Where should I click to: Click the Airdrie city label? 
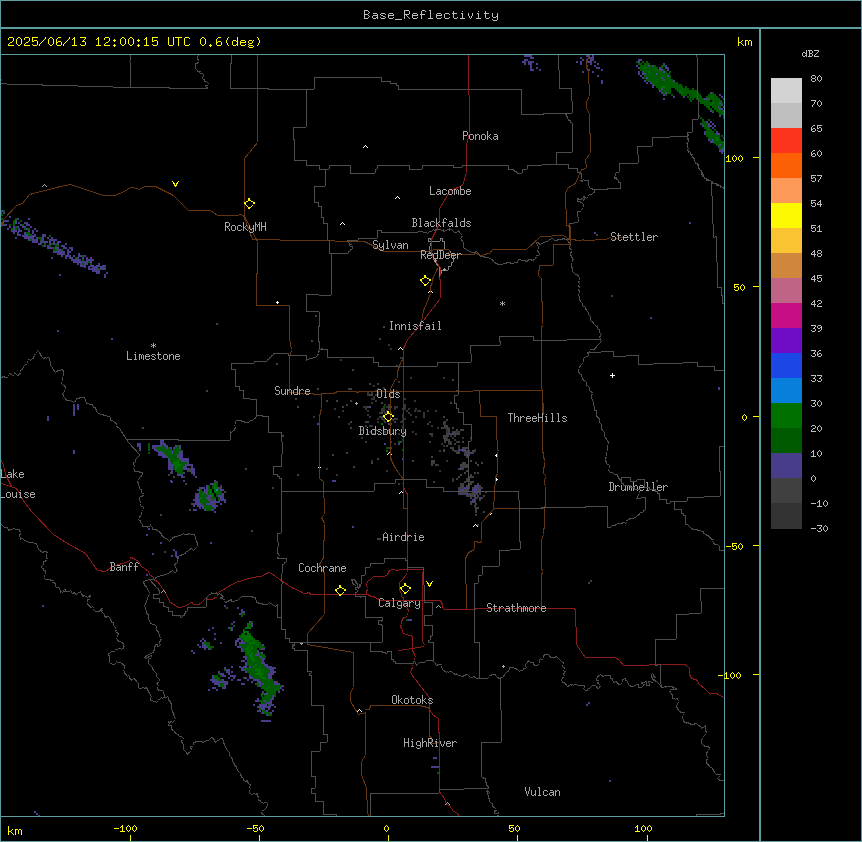[x=403, y=537]
